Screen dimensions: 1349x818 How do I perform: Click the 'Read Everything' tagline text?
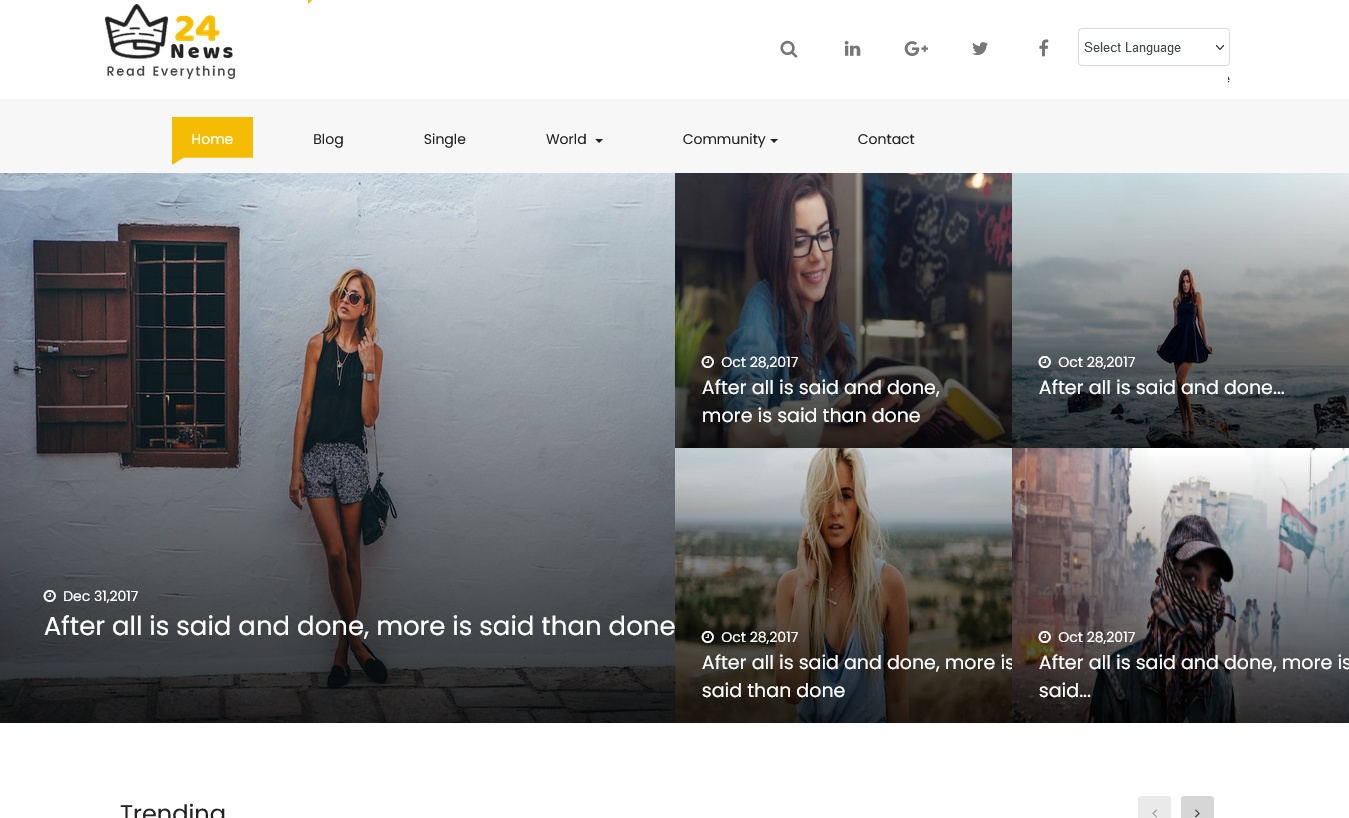pyautogui.click(x=171, y=71)
